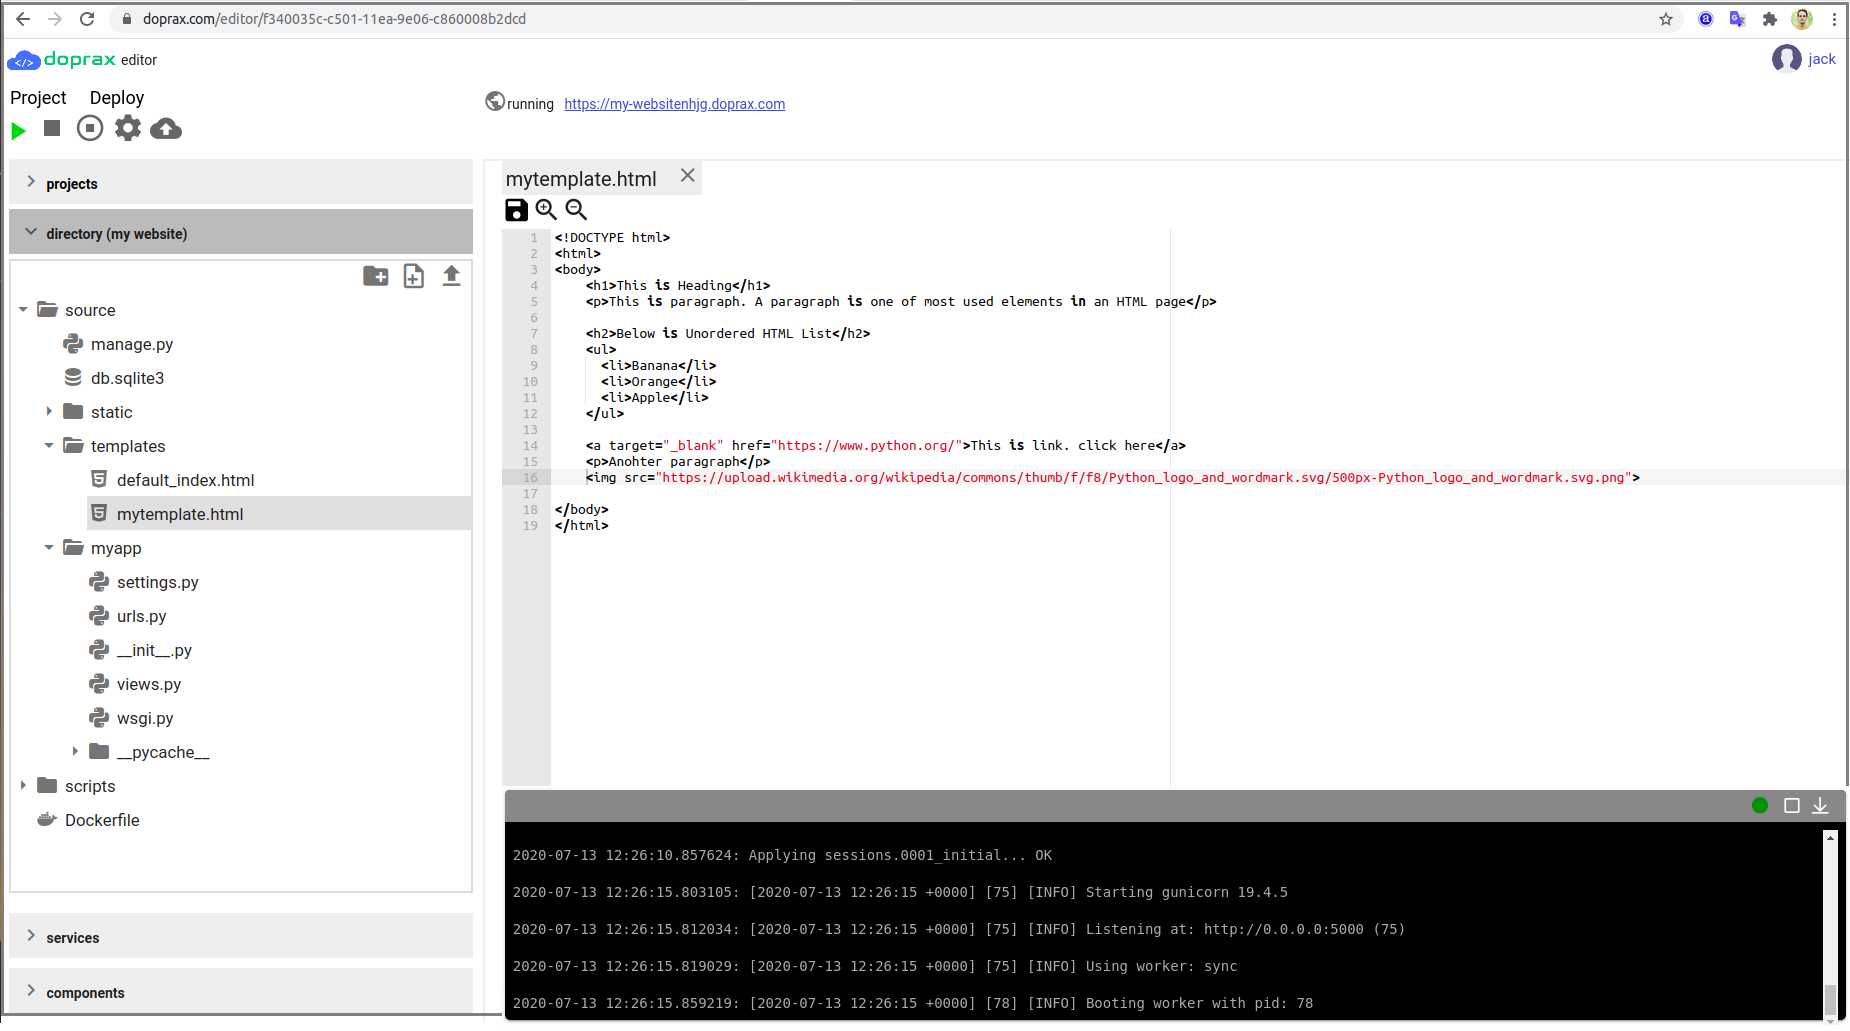Open project settings via the gear icon

click(128, 128)
